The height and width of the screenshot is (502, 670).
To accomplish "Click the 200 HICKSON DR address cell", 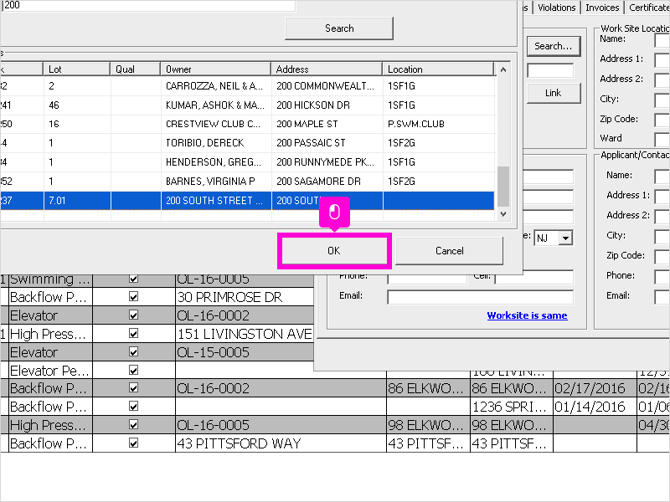I will 327,105.
